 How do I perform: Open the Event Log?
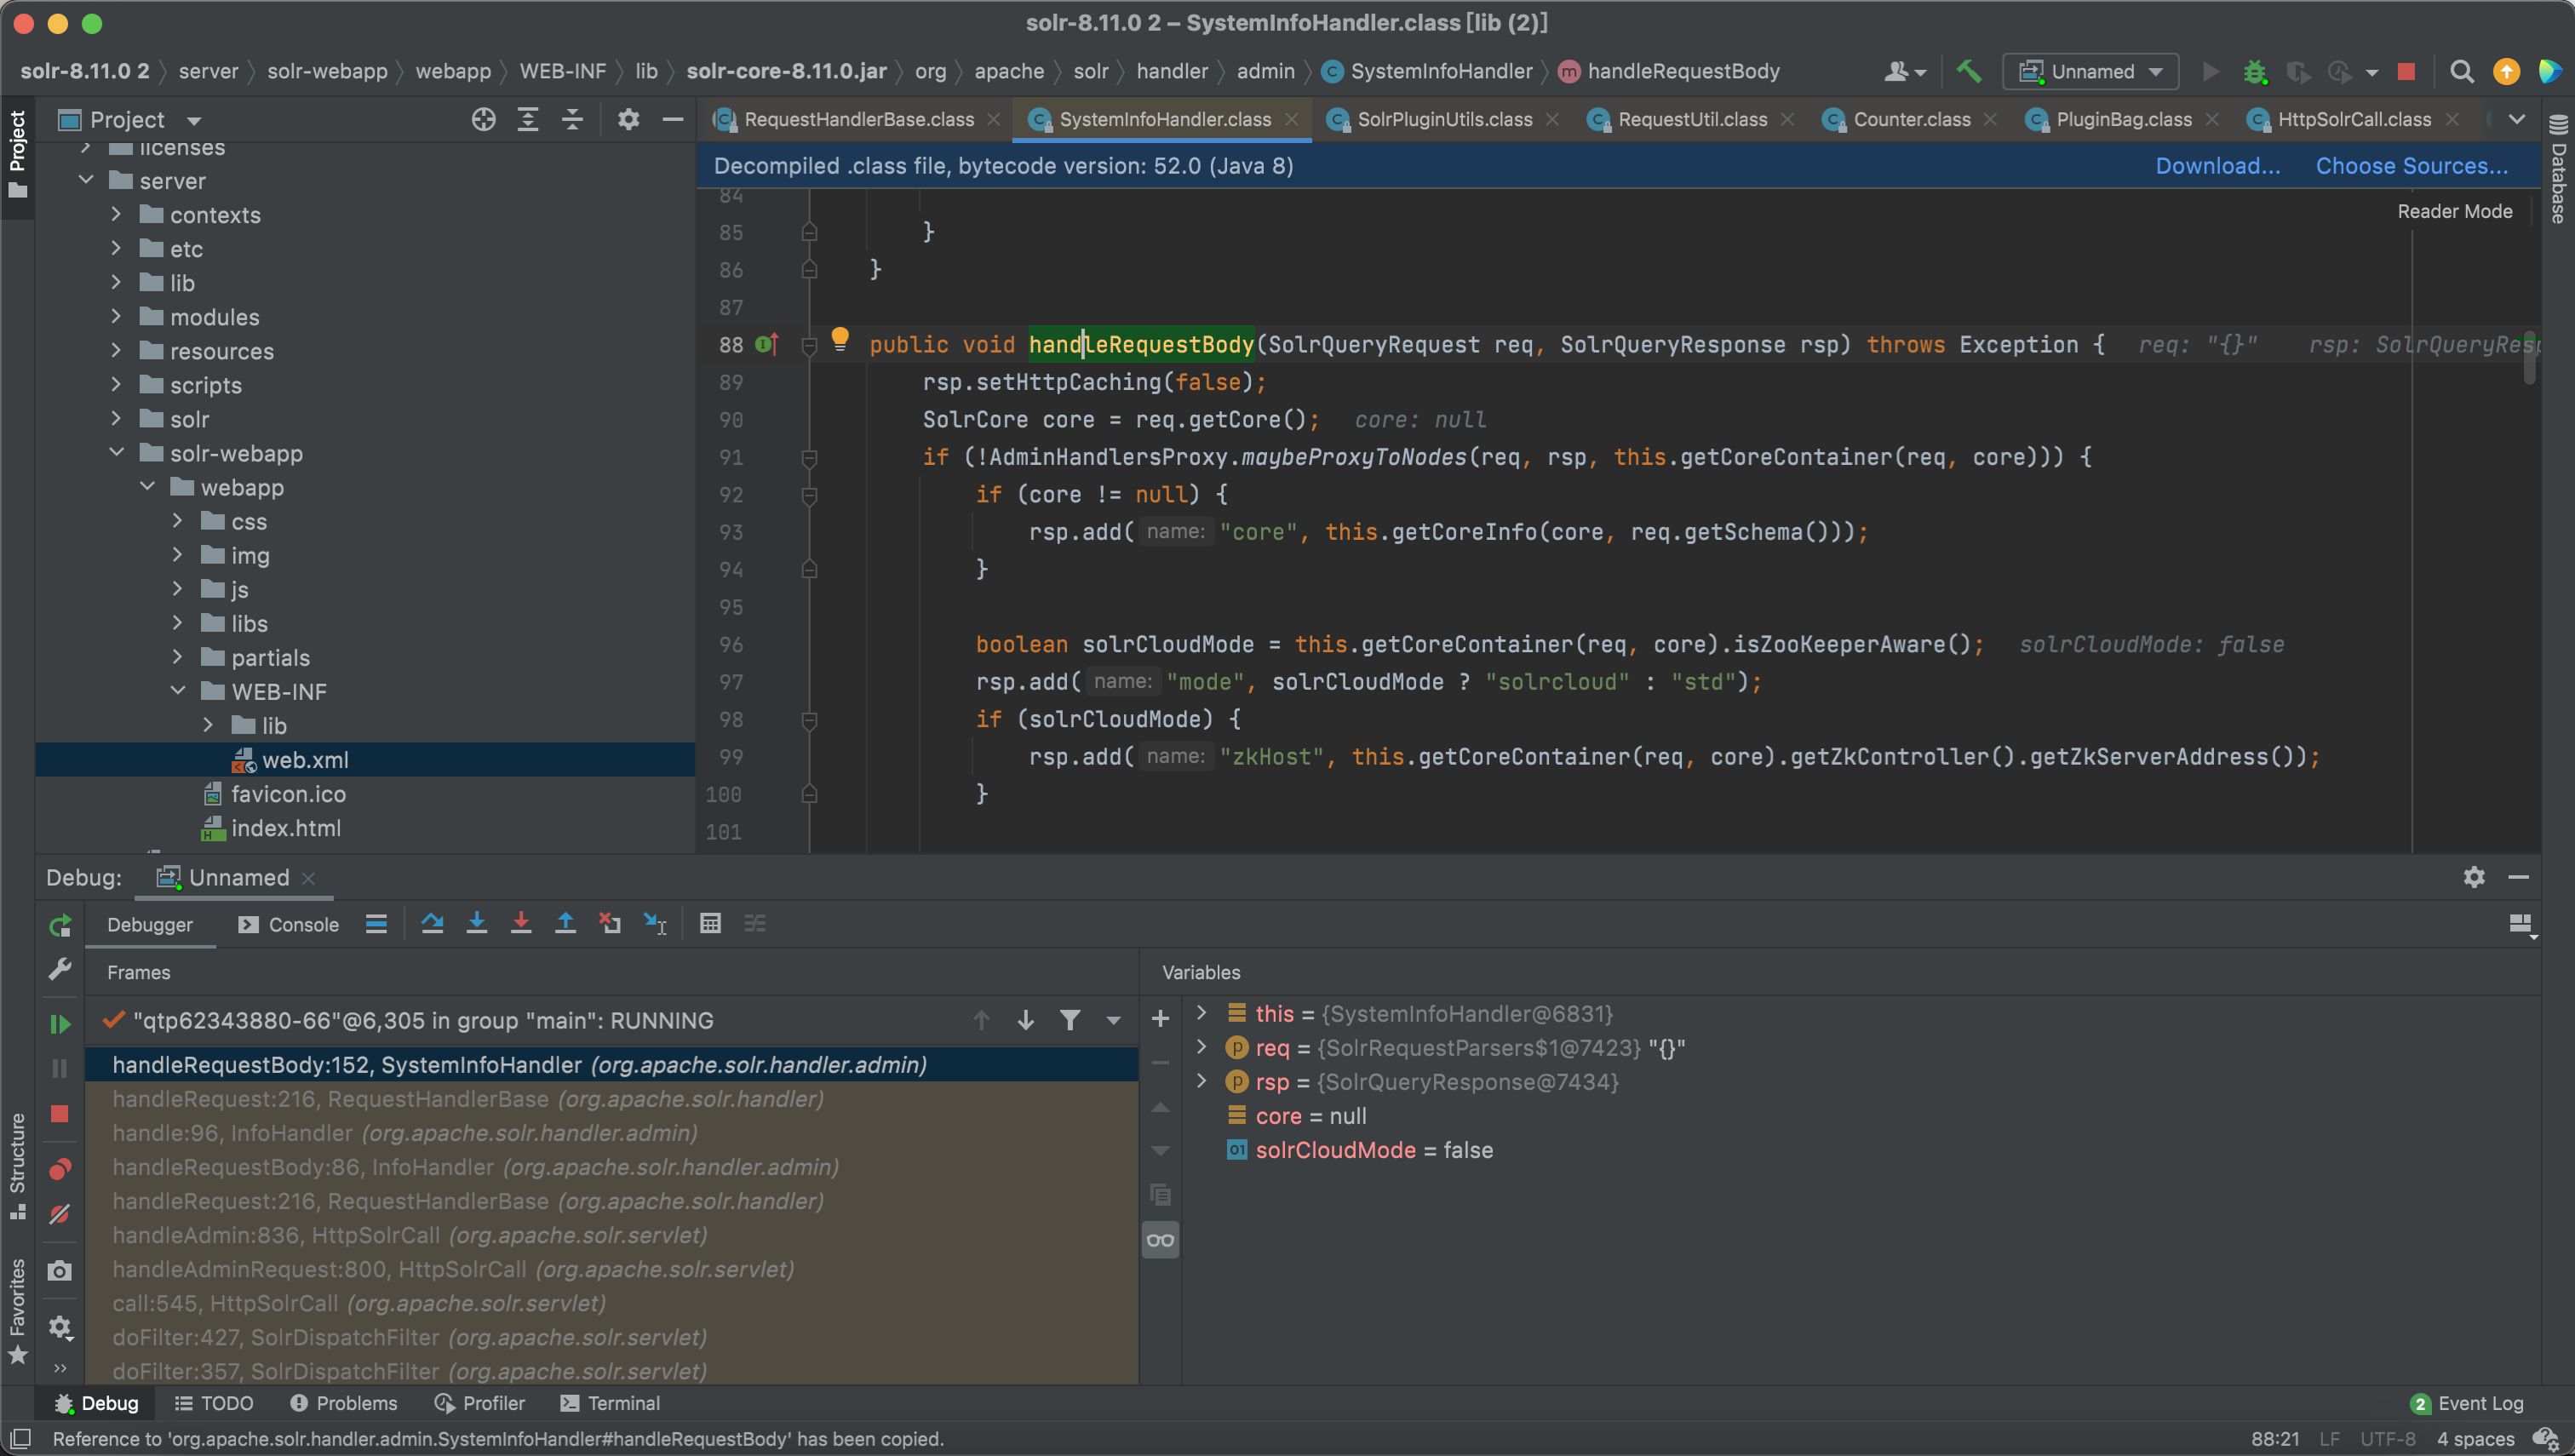point(2467,1403)
